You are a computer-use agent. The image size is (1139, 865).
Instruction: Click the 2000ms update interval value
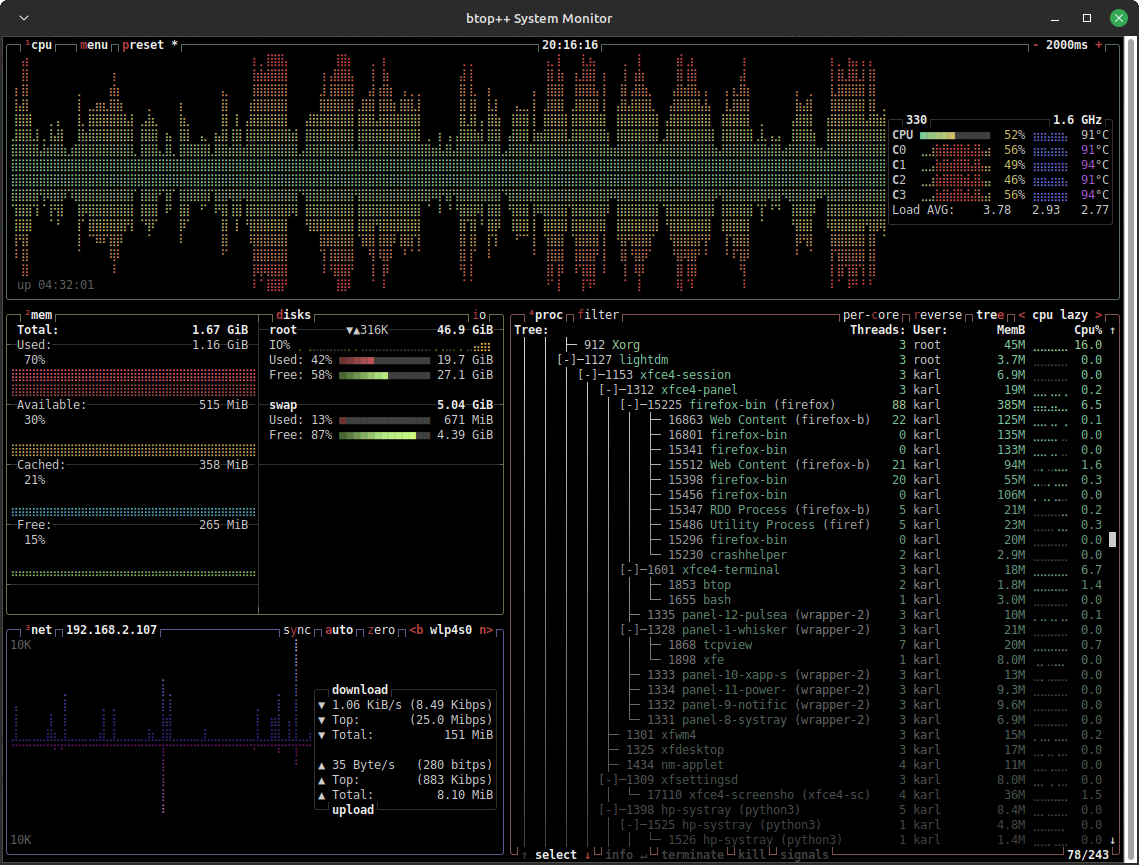pyautogui.click(x=1066, y=45)
